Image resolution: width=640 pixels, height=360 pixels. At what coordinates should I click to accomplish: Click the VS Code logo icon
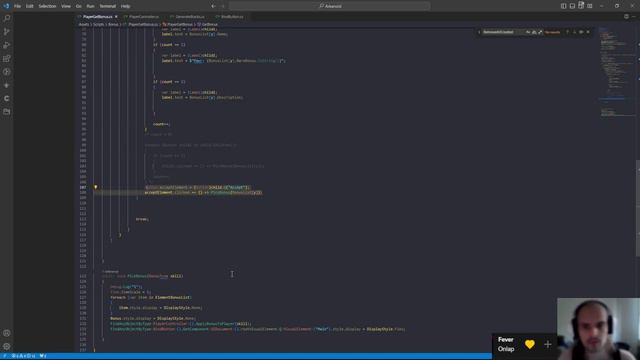click(6, 6)
